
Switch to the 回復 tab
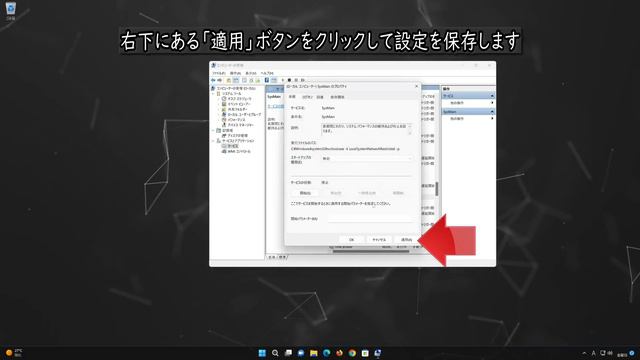pos(320,97)
